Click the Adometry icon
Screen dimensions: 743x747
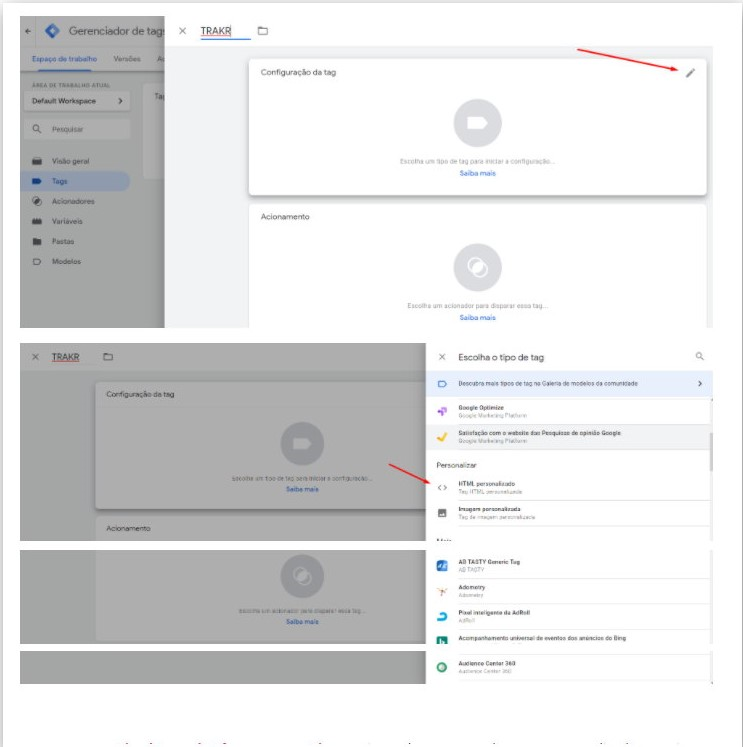tap(442, 591)
